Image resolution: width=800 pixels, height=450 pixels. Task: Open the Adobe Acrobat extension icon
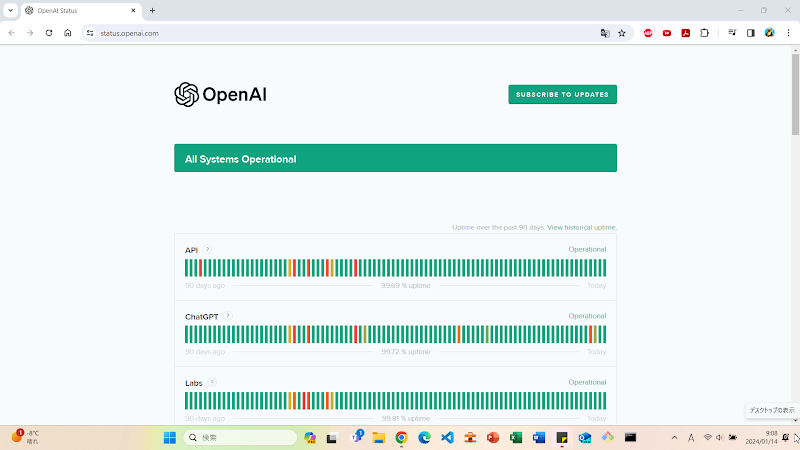686,33
